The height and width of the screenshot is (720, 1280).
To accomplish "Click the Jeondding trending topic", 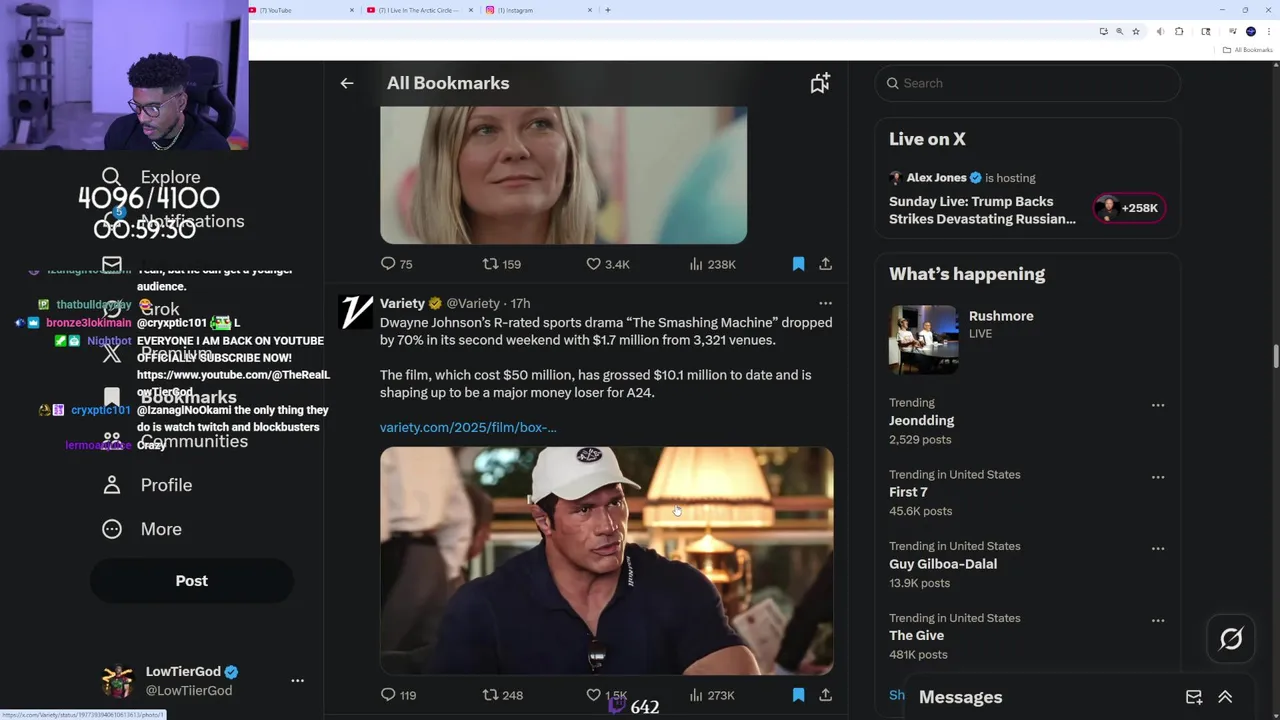I will pyautogui.click(x=922, y=421).
